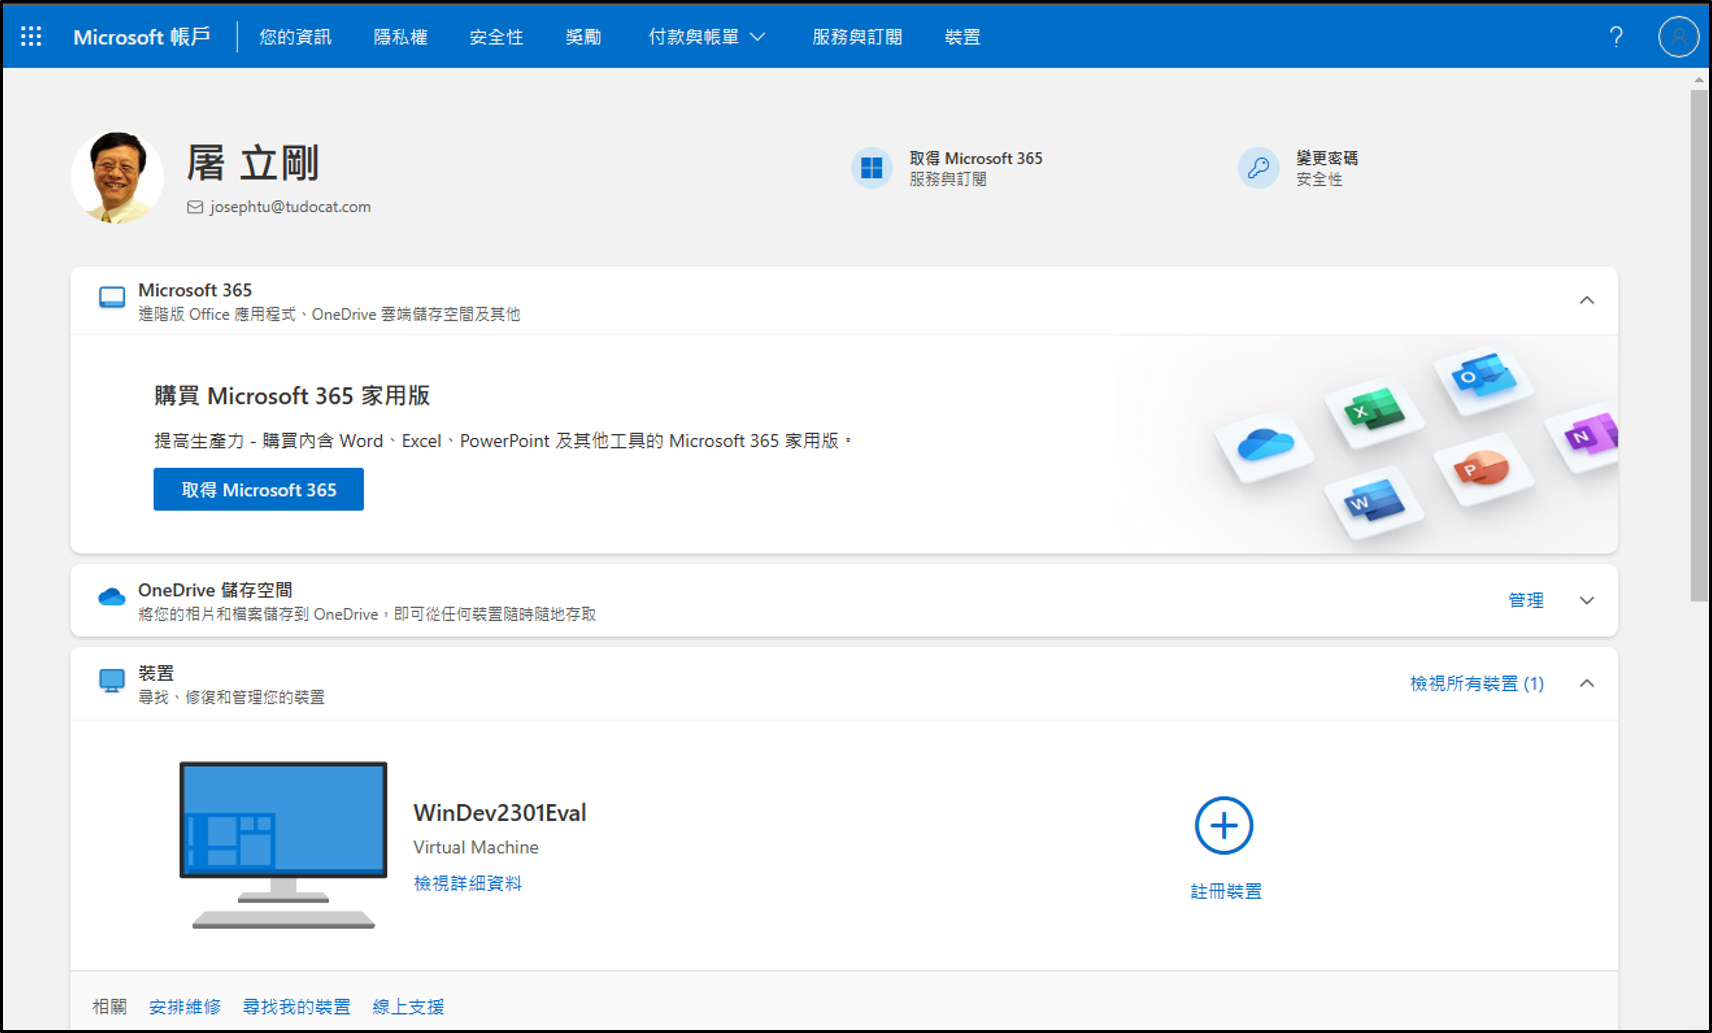
Task: Click the help question mark icon
Action: click(1616, 37)
